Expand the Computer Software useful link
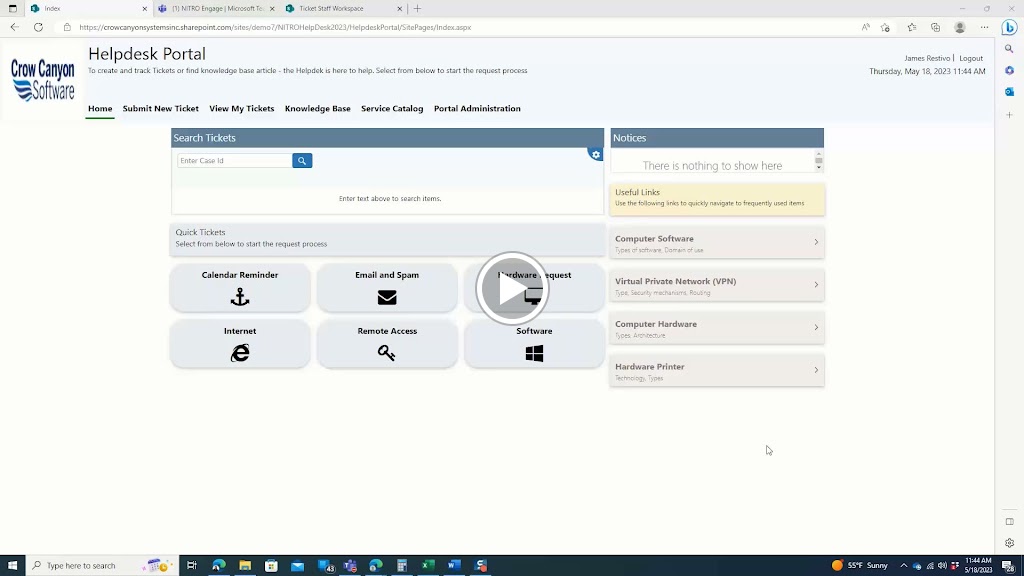This screenshot has width=1024, height=576. pos(716,243)
